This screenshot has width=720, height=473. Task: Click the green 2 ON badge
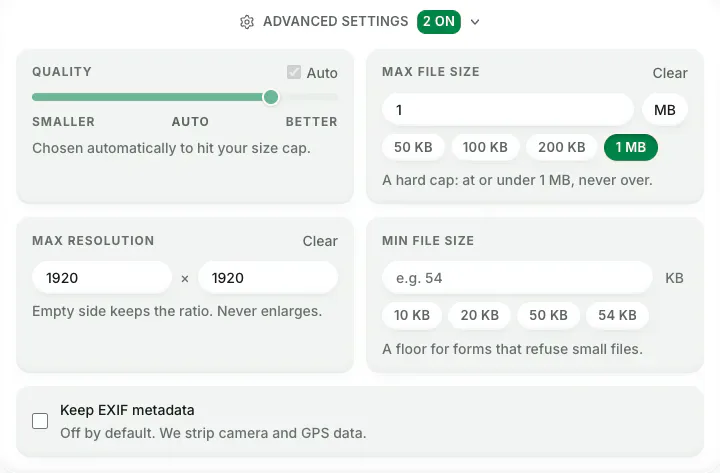[439, 22]
